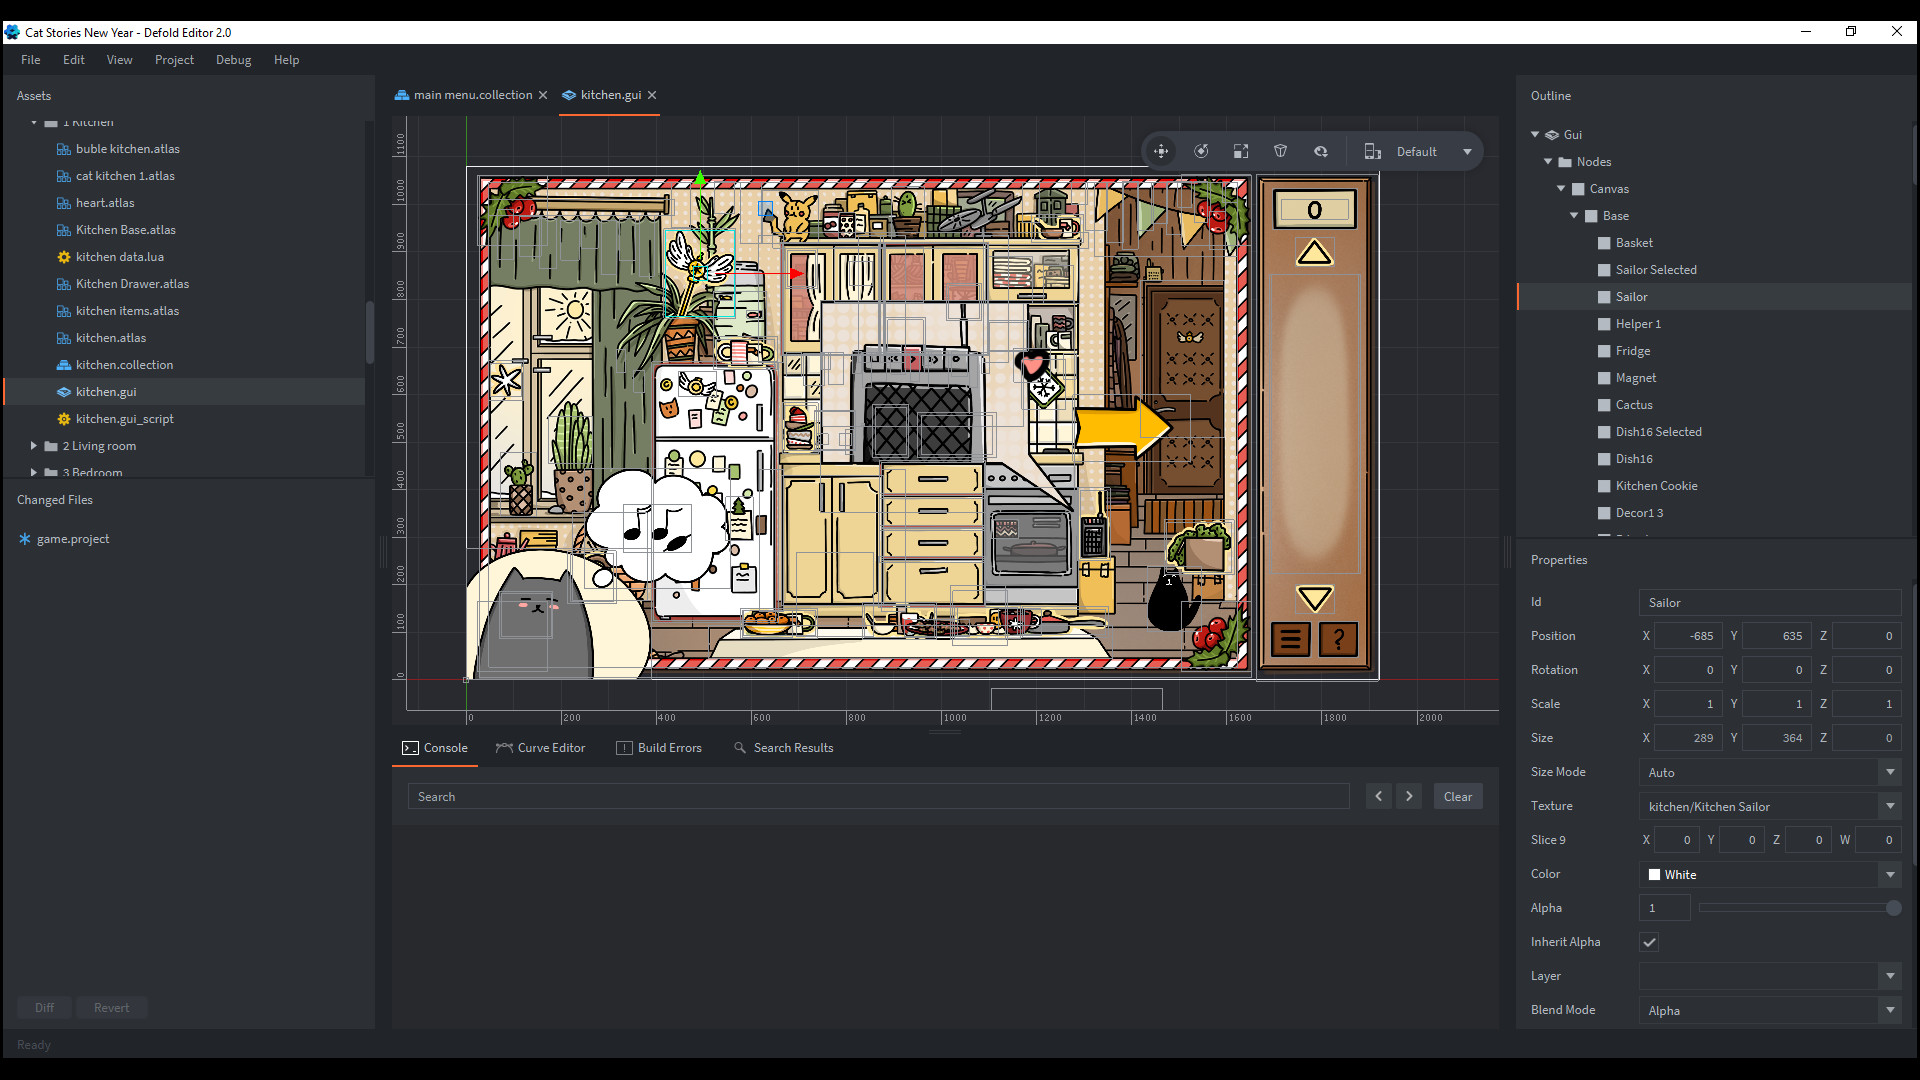Select the Scale tool in the scene toolbar
This screenshot has height=1080, width=1920.
[x=1241, y=151]
